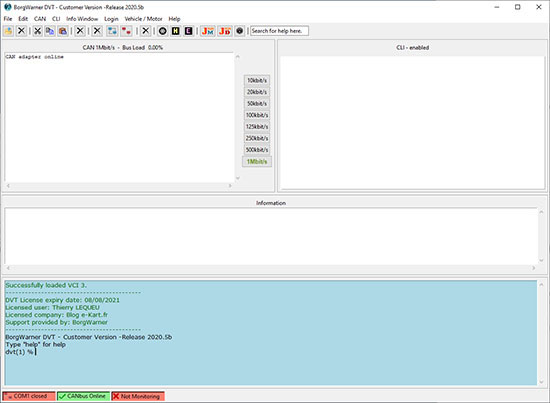Click the yellow H toolbar icon
The width and height of the screenshot is (550, 403).
tap(175, 31)
